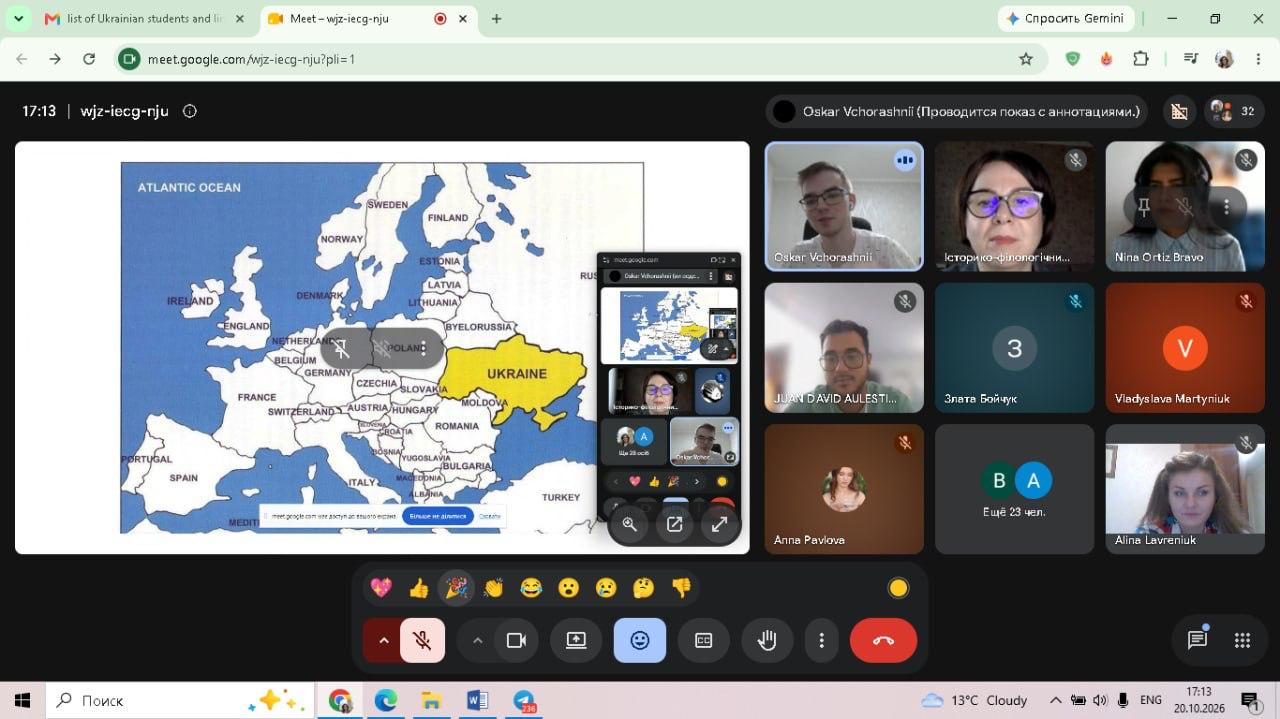Leave the call
Viewport: 1280px width, 719px height.
tap(883, 641)
